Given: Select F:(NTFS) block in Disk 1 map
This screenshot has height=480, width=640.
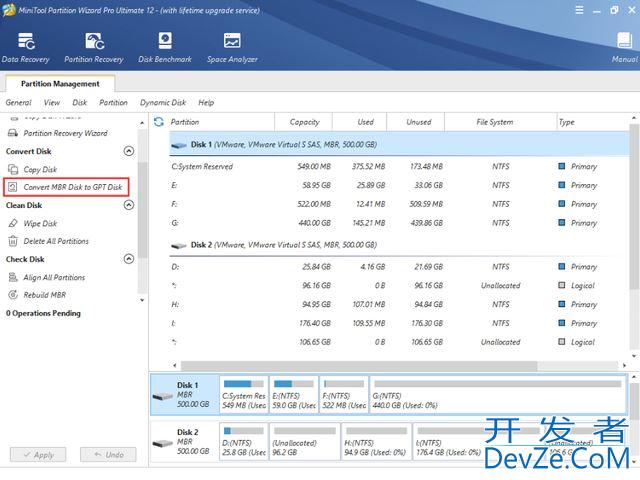Looking at the screenshot, I should coord(344,395).
